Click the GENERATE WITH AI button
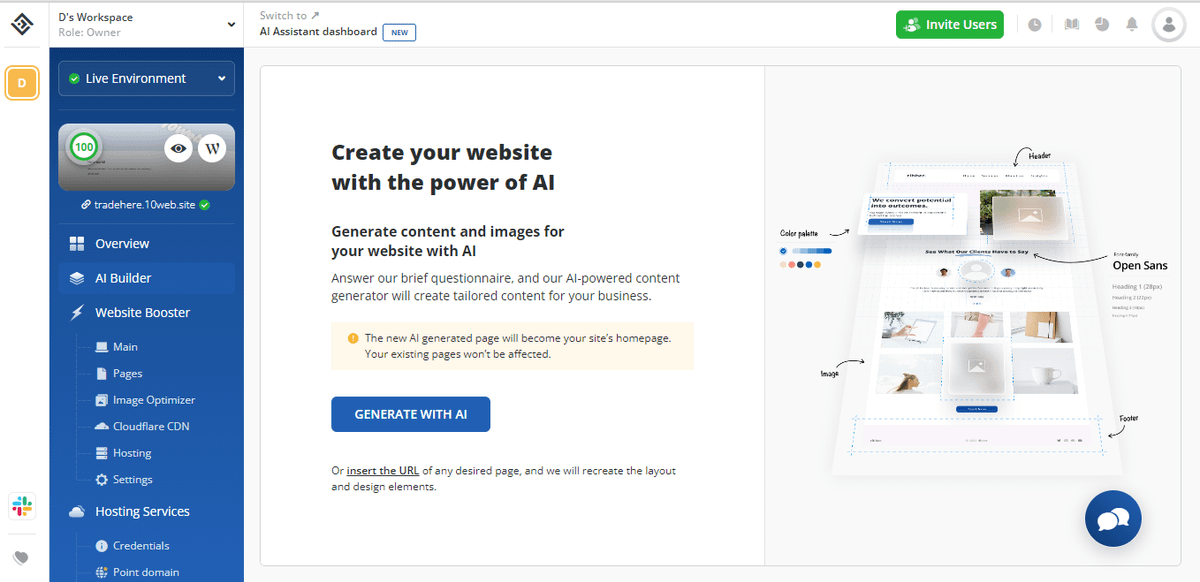The width and height of the screenshot is (1200, 582). (410, 414)
